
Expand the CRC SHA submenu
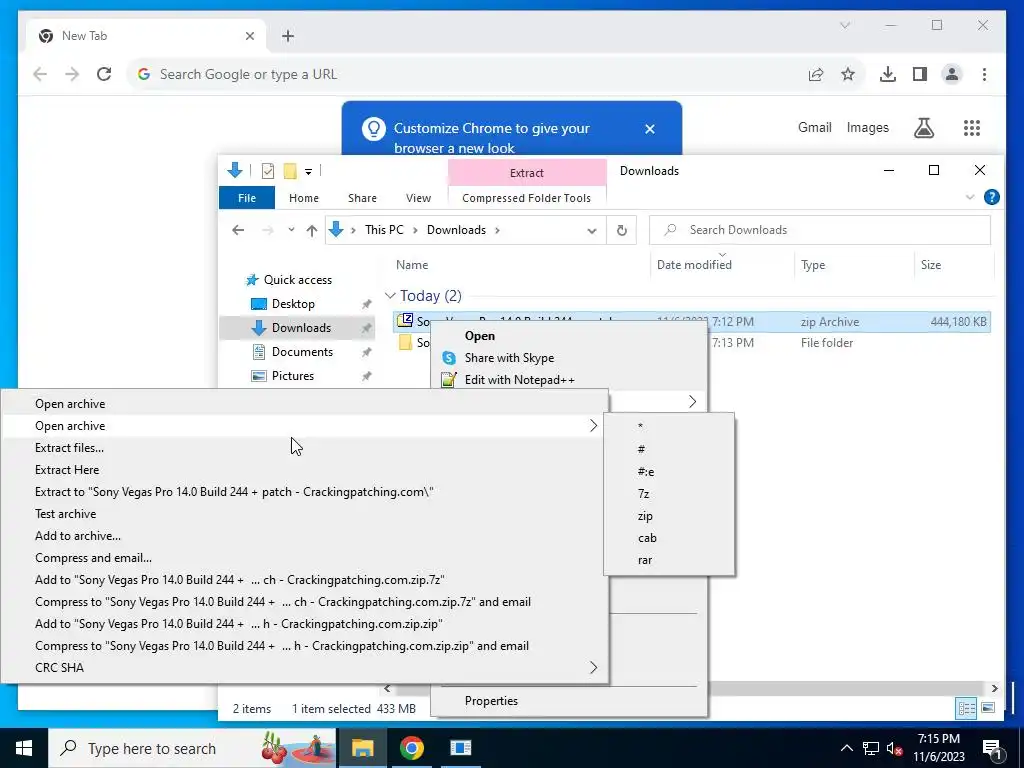coord(304,668)
